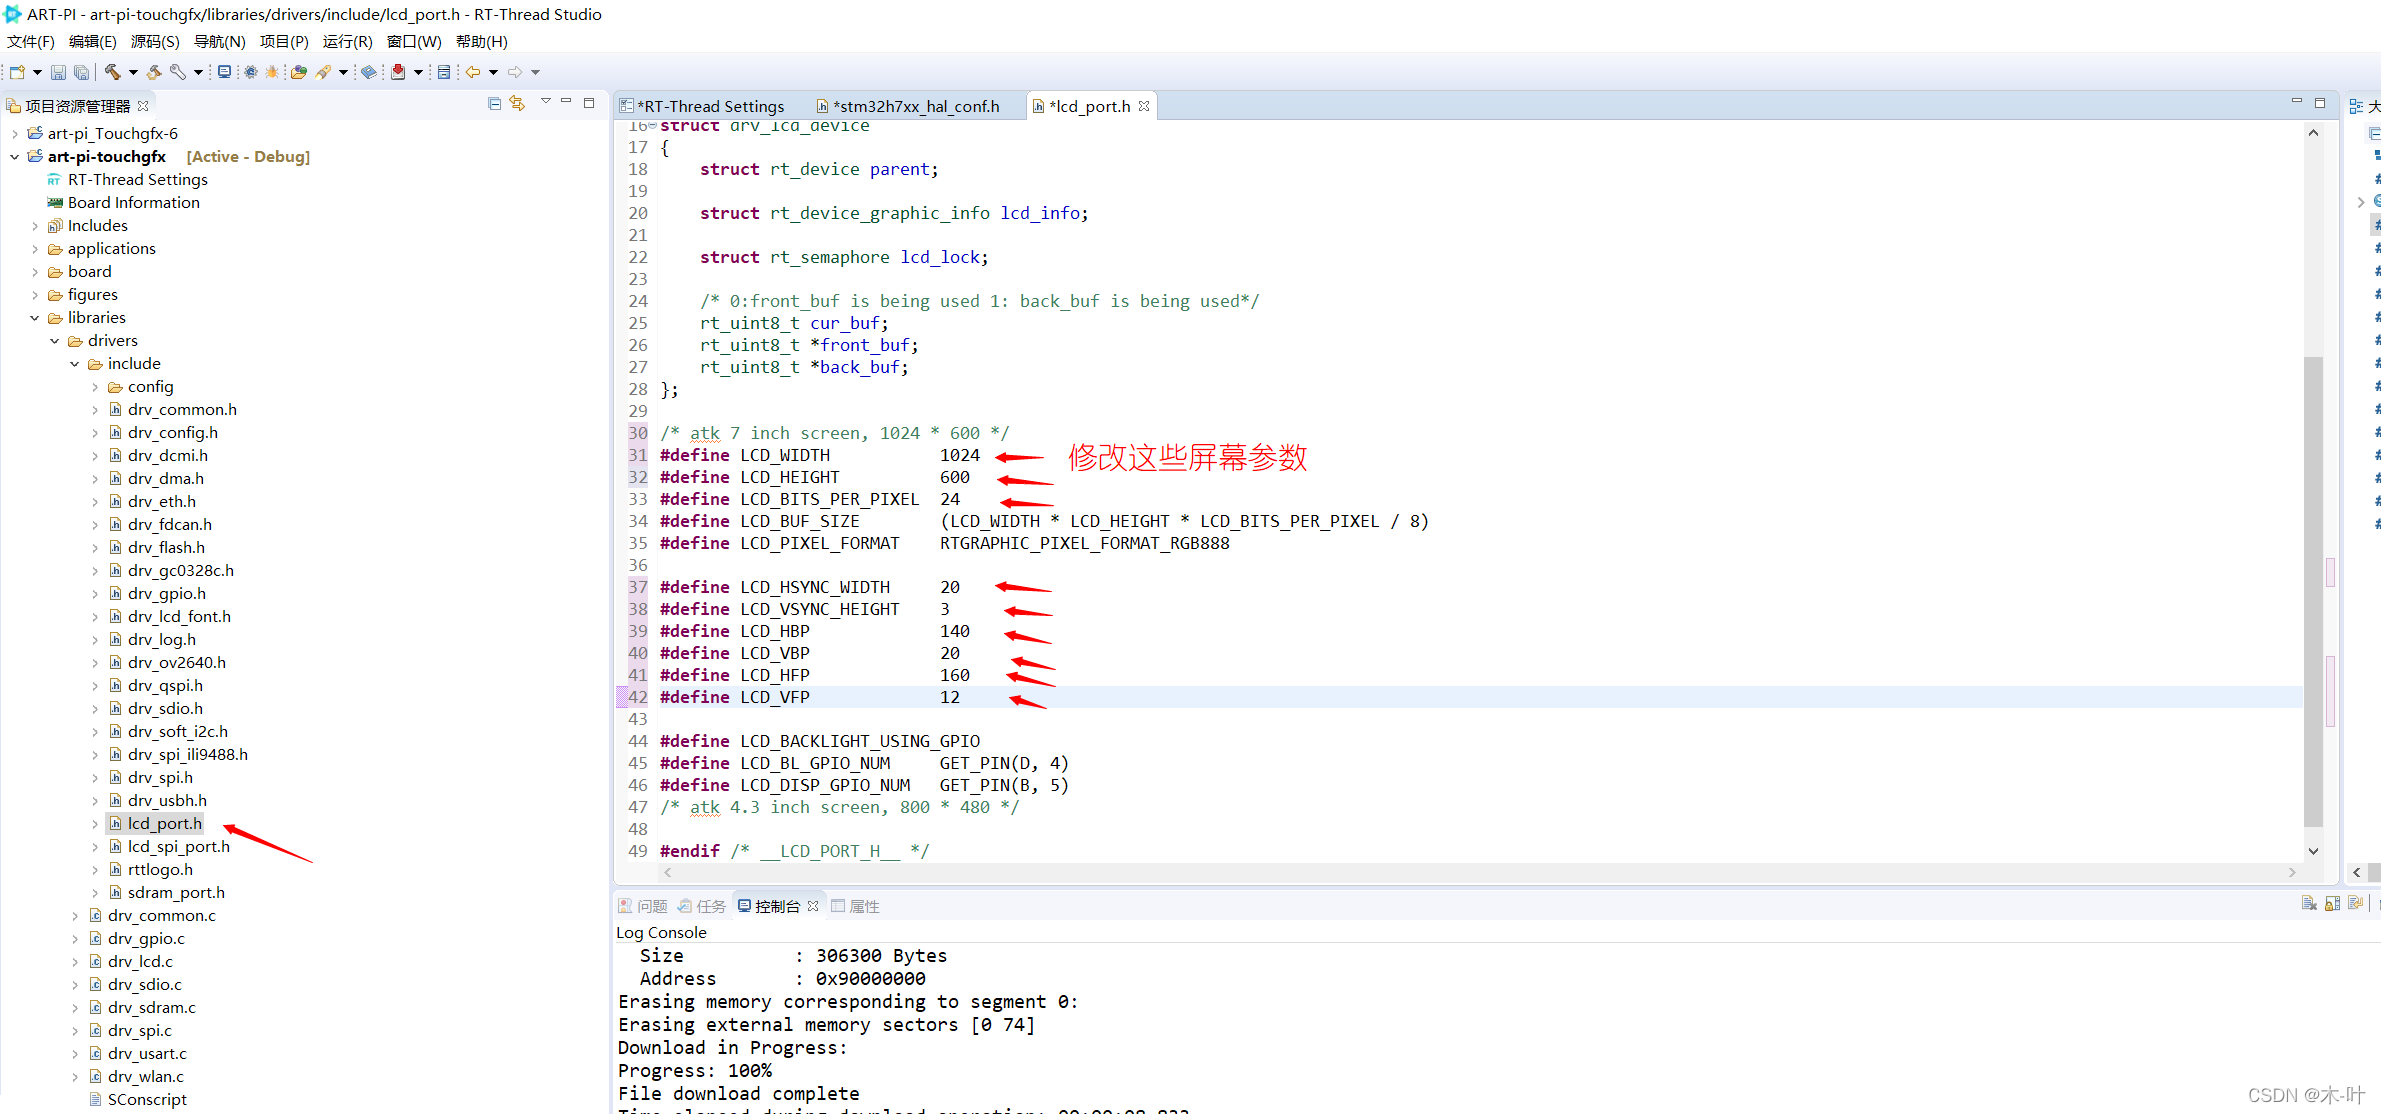The height and width of the screenshot is (1114, 2381).
Task: Toggle the console Scroll Lock icon
Action: [2333, 904]
